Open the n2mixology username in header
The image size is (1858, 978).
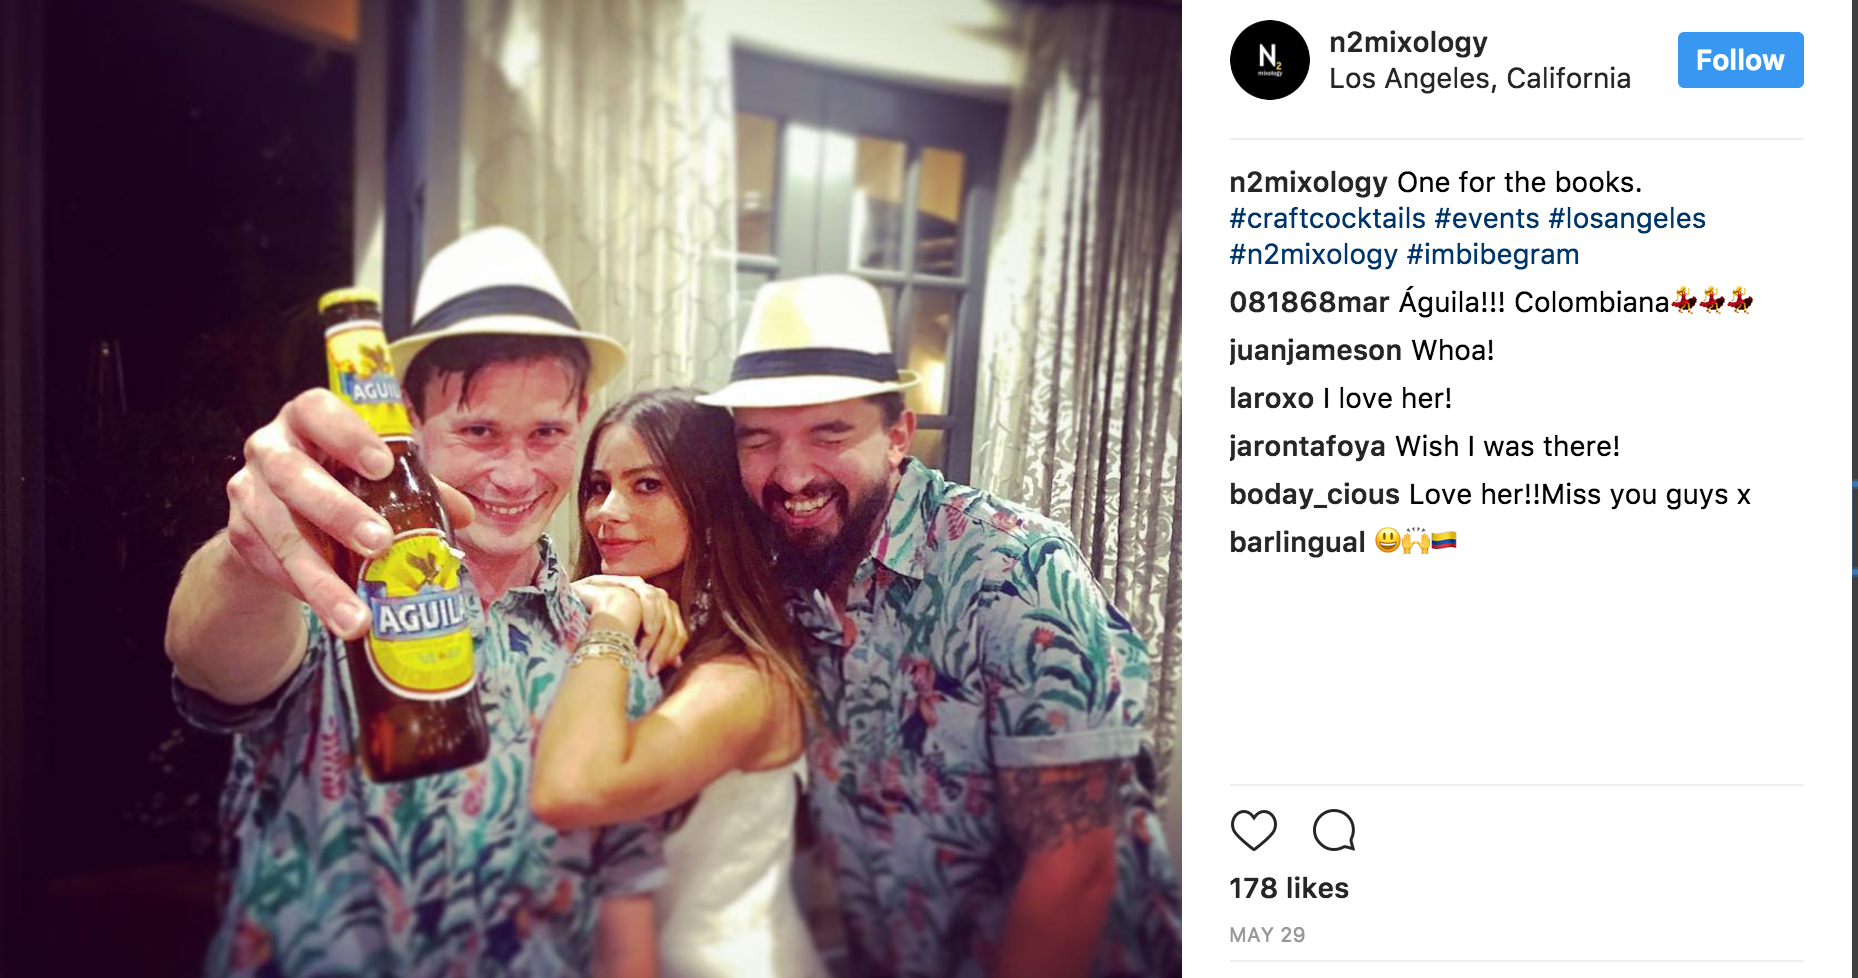pos(1408,42)
